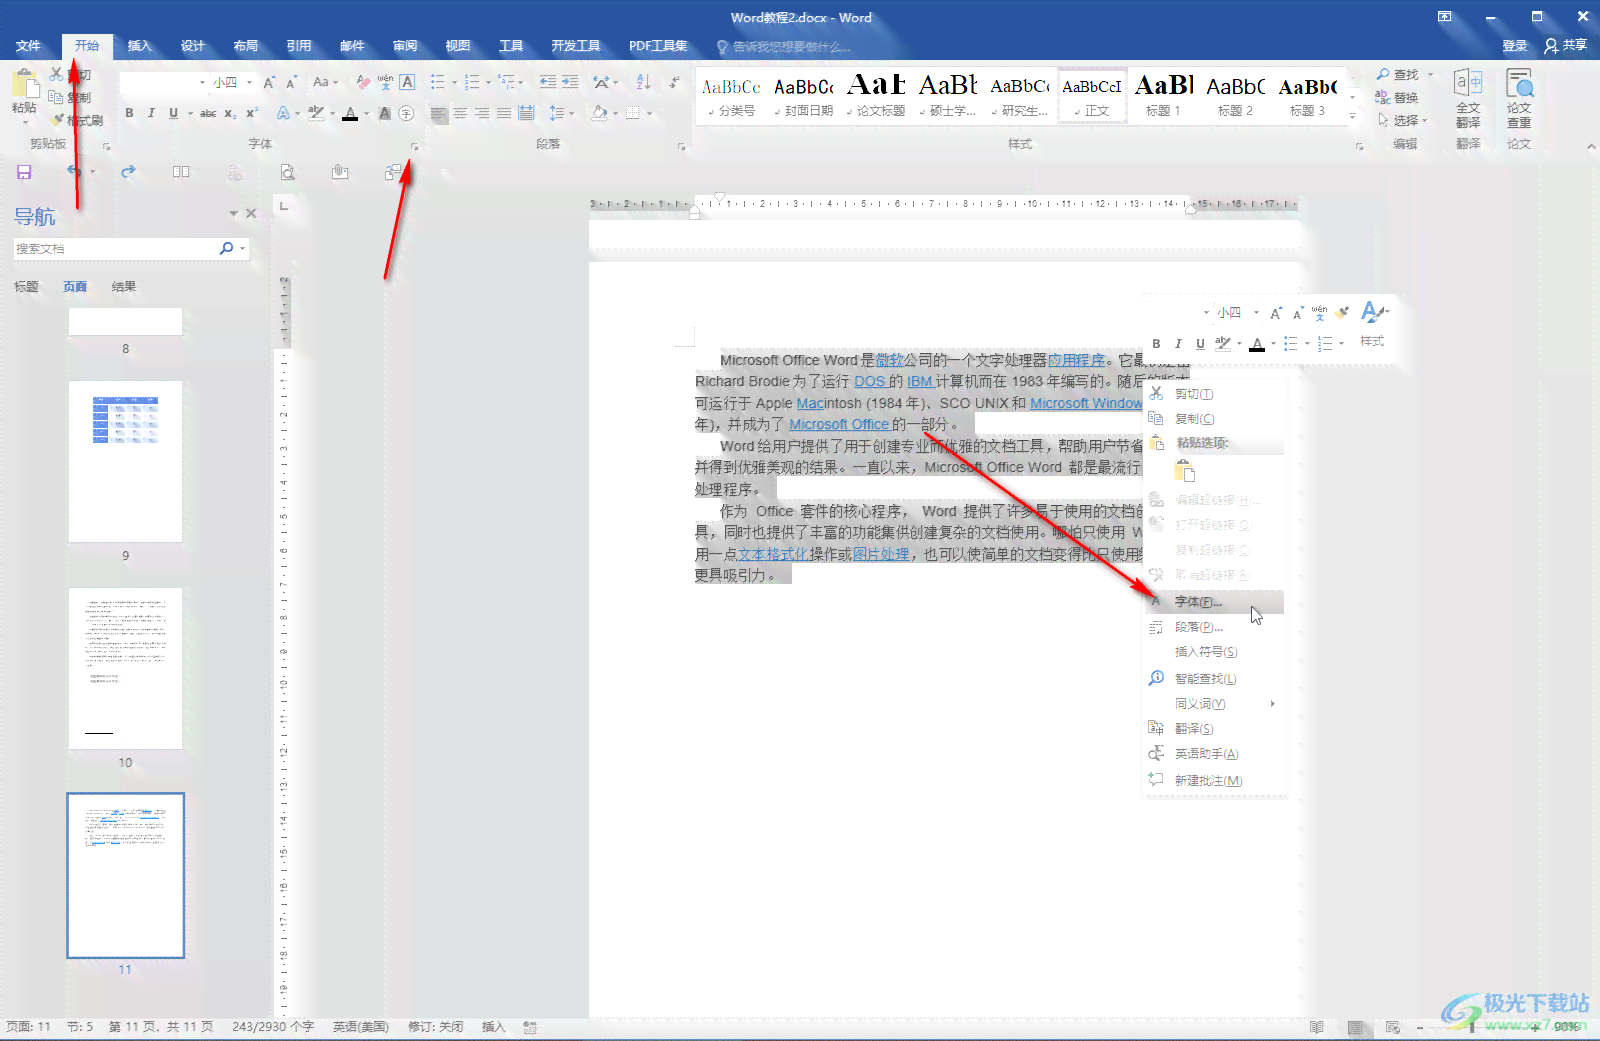This screenshot has height=1041, width=1600.
Task: Switch to the Insert (插入) ribbon tab
Action: coord(139,46)
